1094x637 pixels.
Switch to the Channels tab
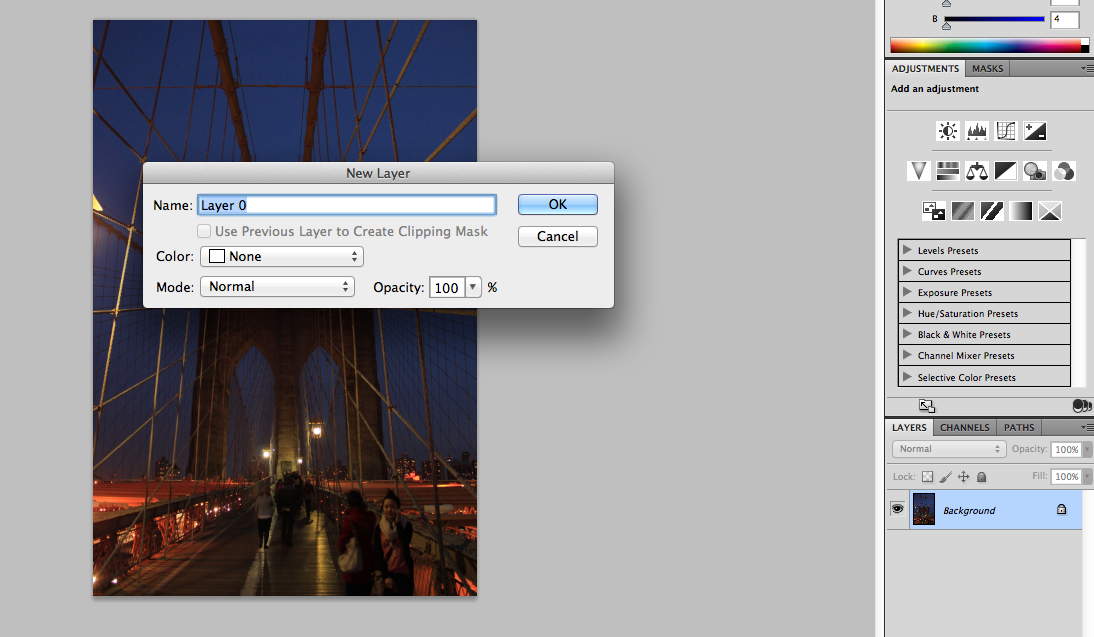pyautogui.click(x=963, y=427)
